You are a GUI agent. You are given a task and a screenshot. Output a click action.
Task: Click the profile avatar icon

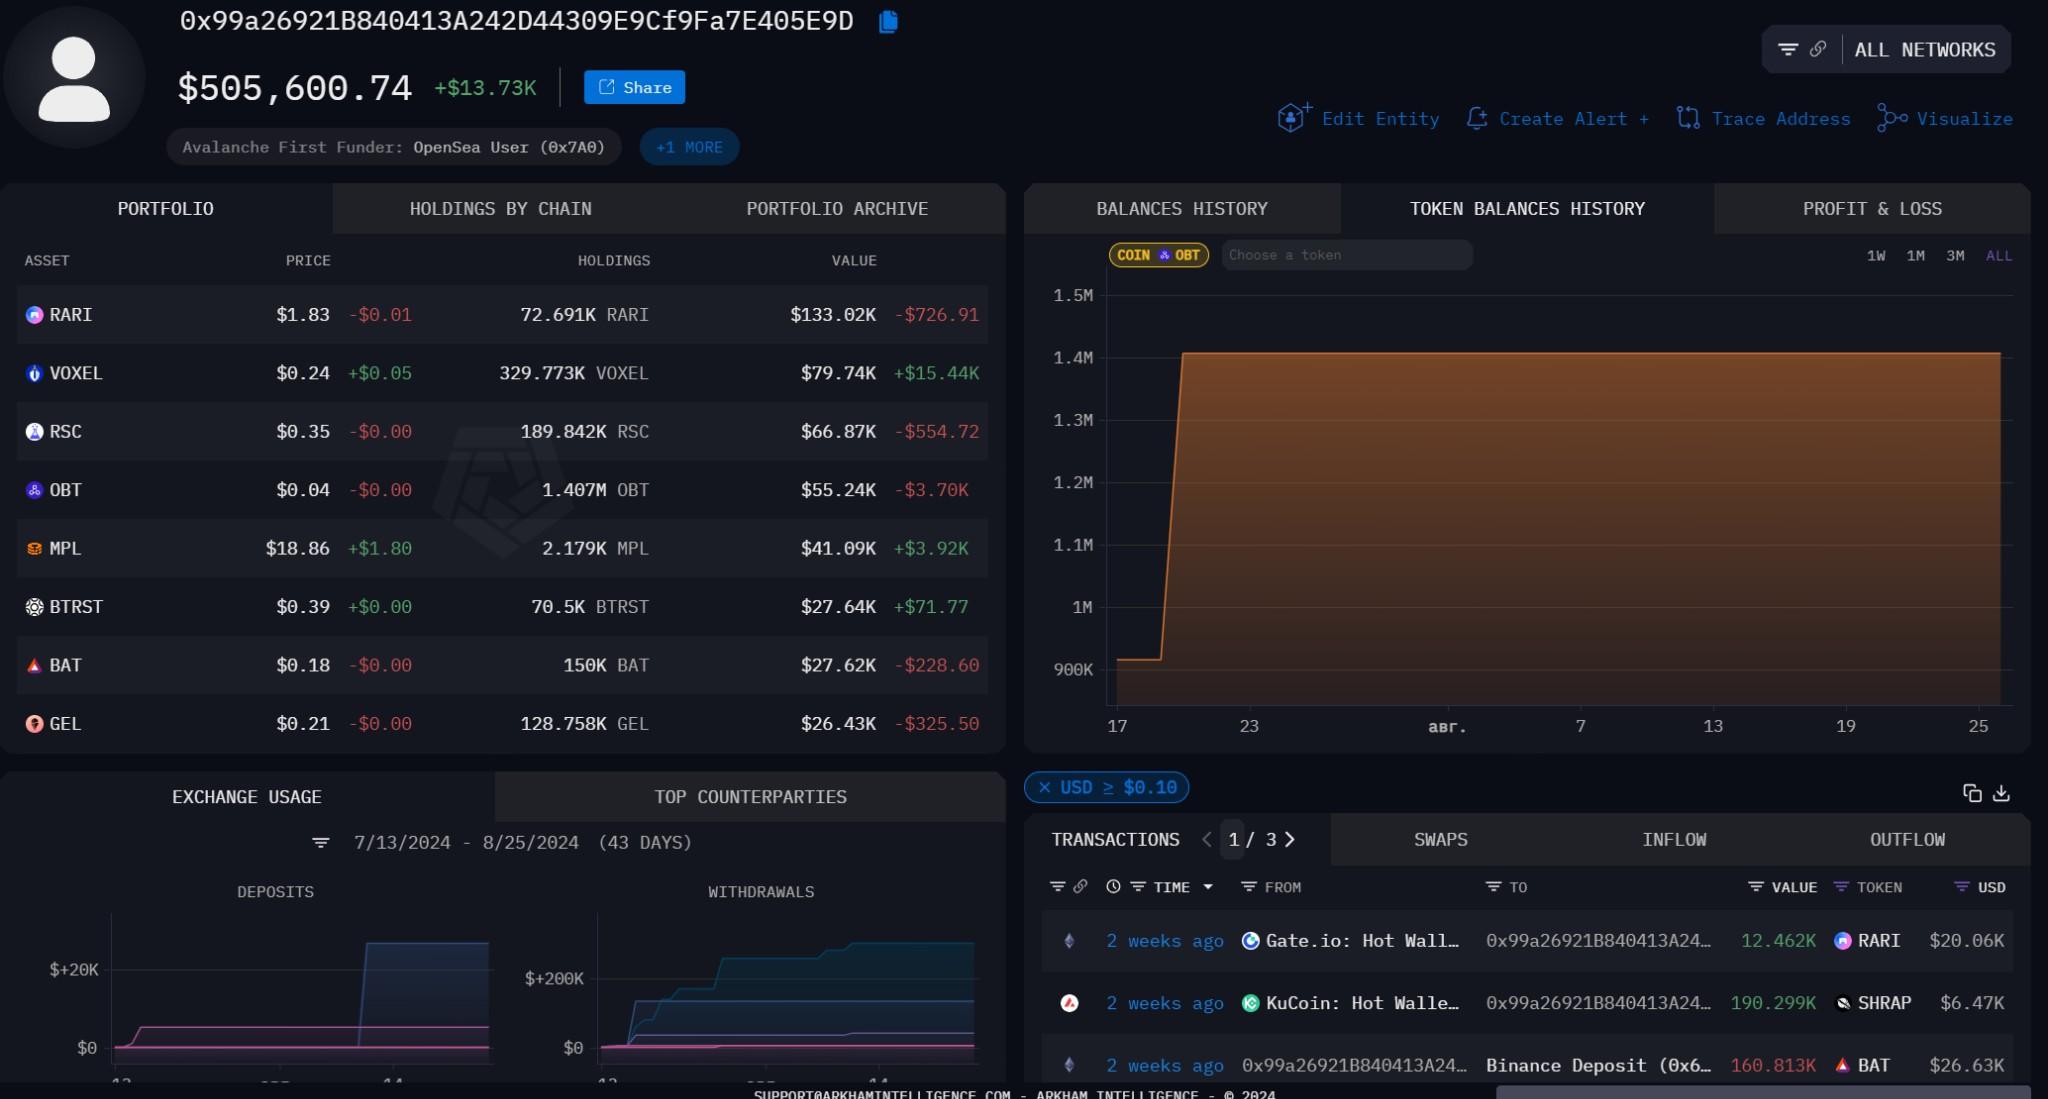(74, 79)
